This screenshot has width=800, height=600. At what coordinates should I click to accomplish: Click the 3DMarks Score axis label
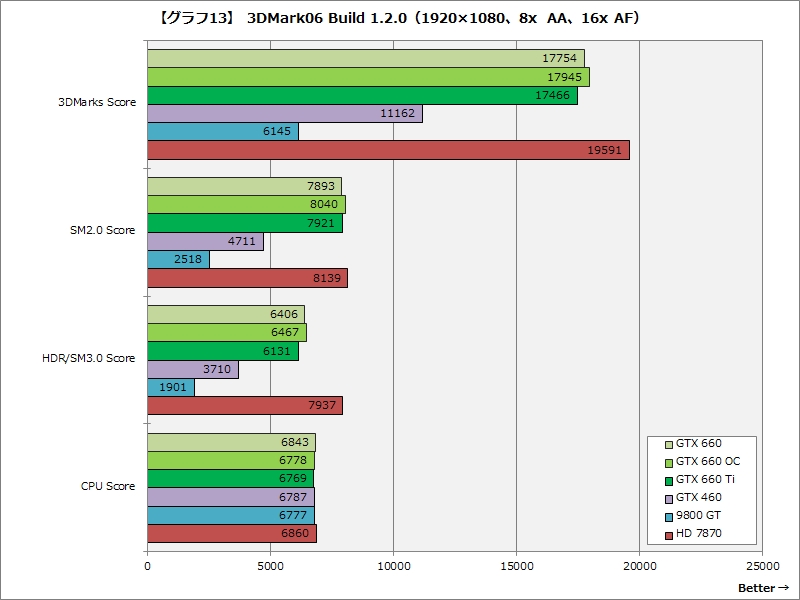96,102
